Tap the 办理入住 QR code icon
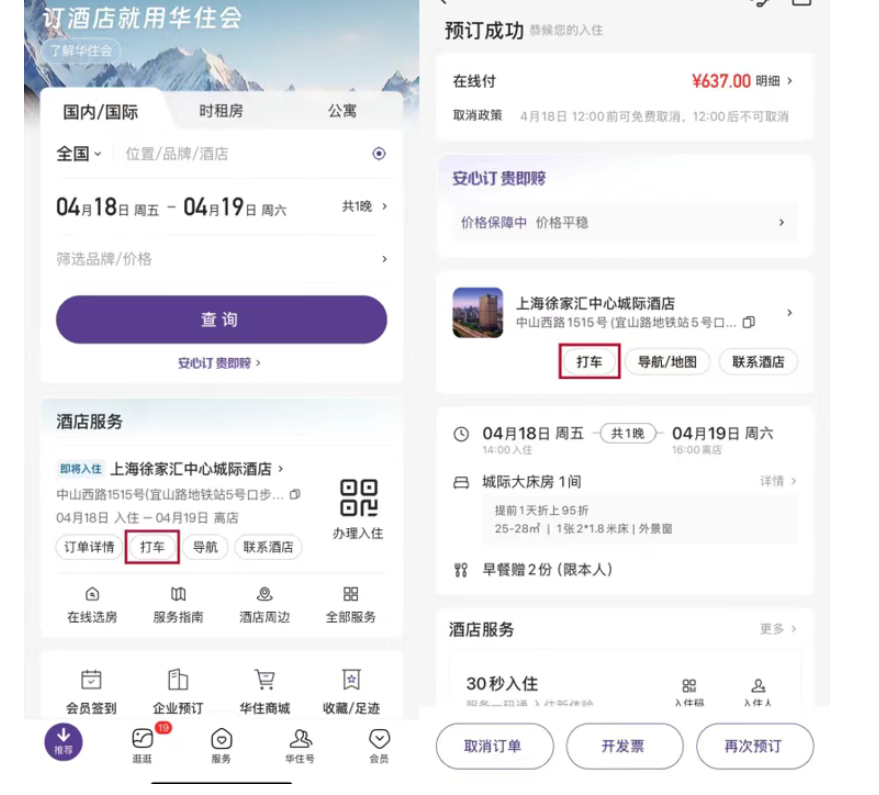Viewport: 879px width, 795px height. click(358, 499)
